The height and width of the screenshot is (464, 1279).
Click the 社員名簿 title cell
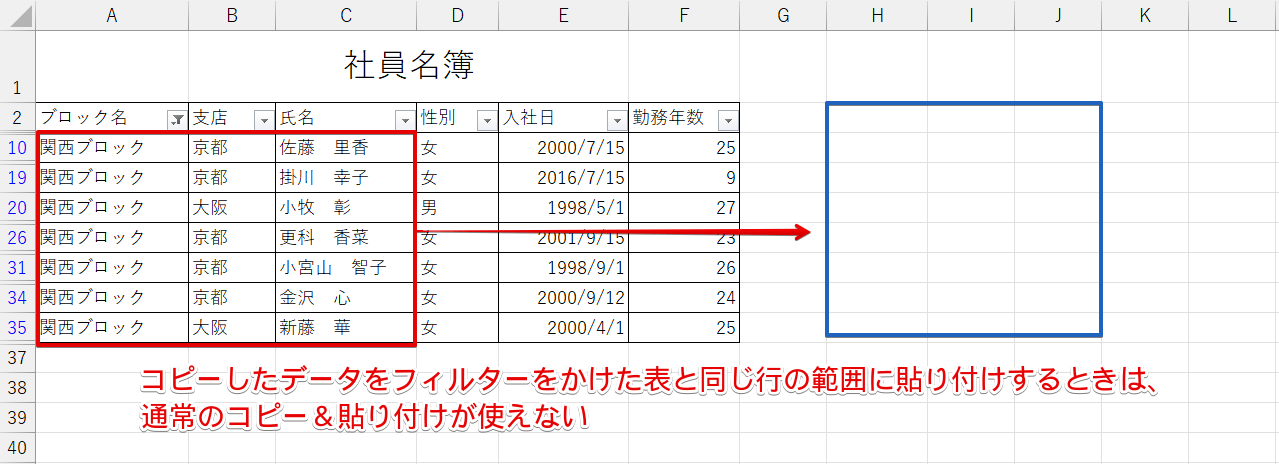[408, 66]
